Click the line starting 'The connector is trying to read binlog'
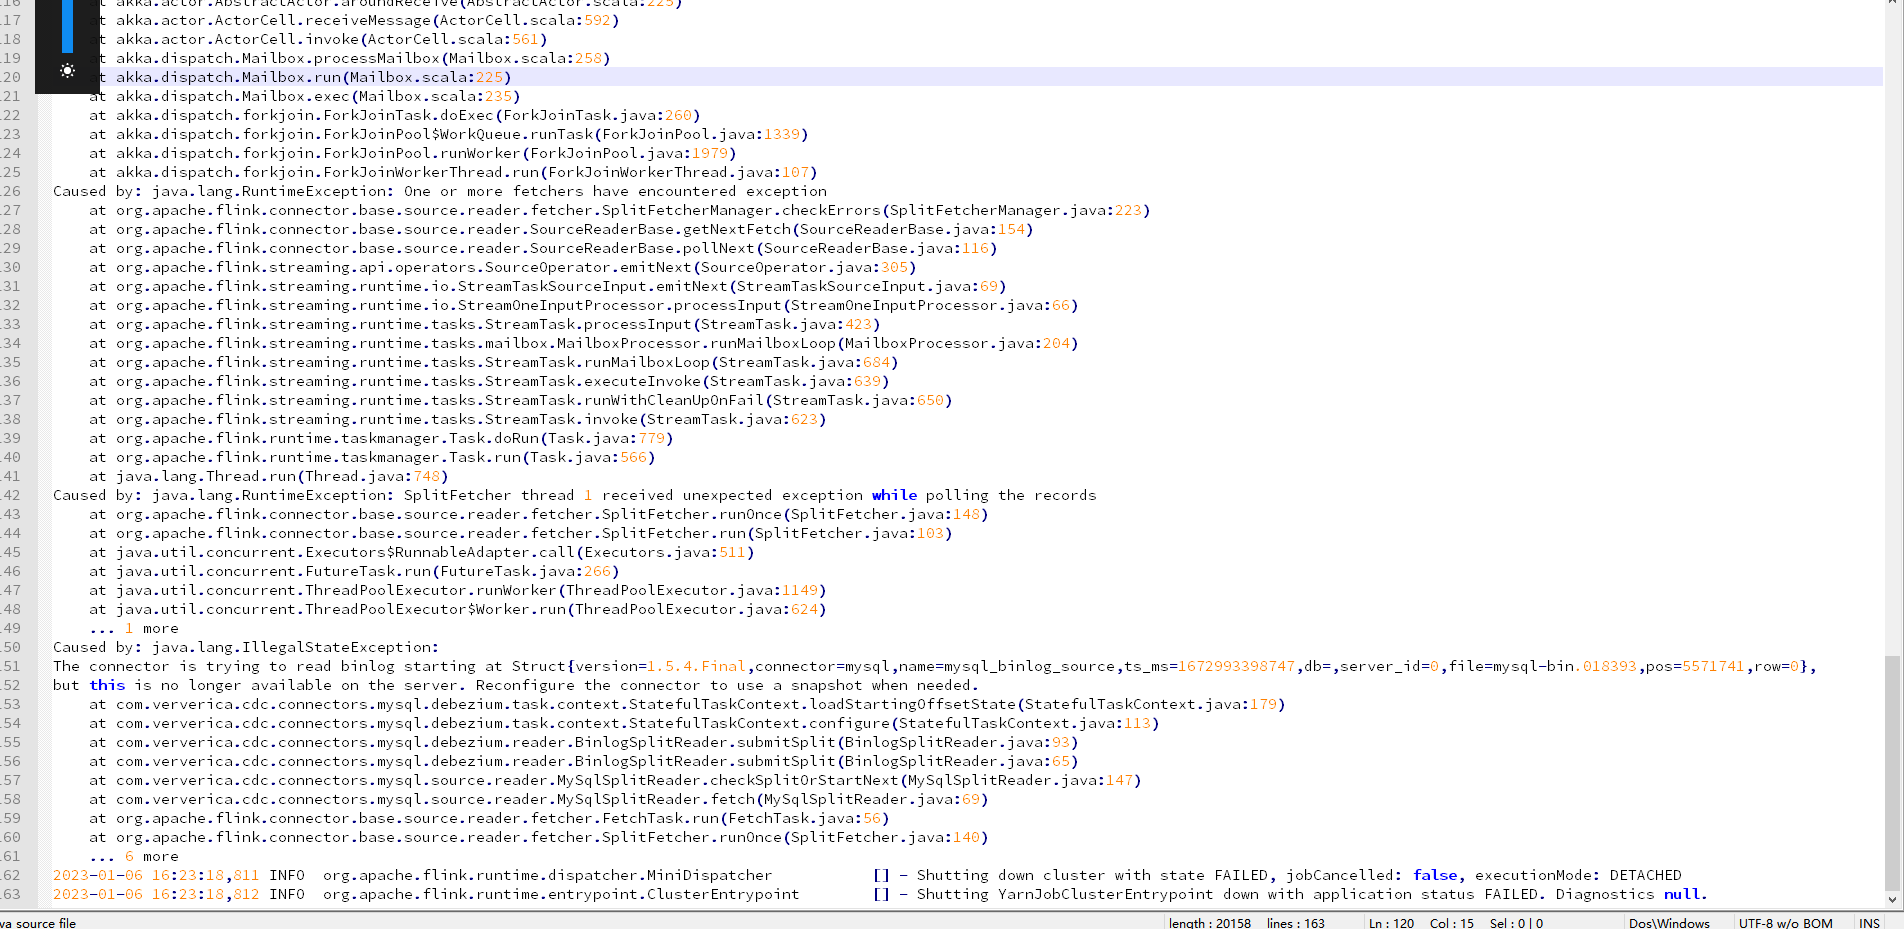The width and height of the screenshot is (1904, 929). coord(935,666)
